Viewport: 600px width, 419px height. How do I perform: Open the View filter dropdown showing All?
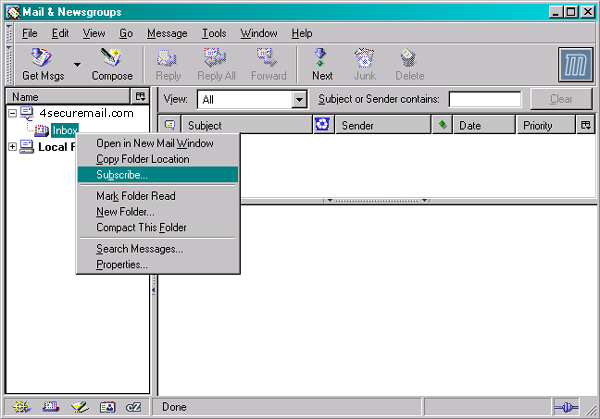click(251, 99)
